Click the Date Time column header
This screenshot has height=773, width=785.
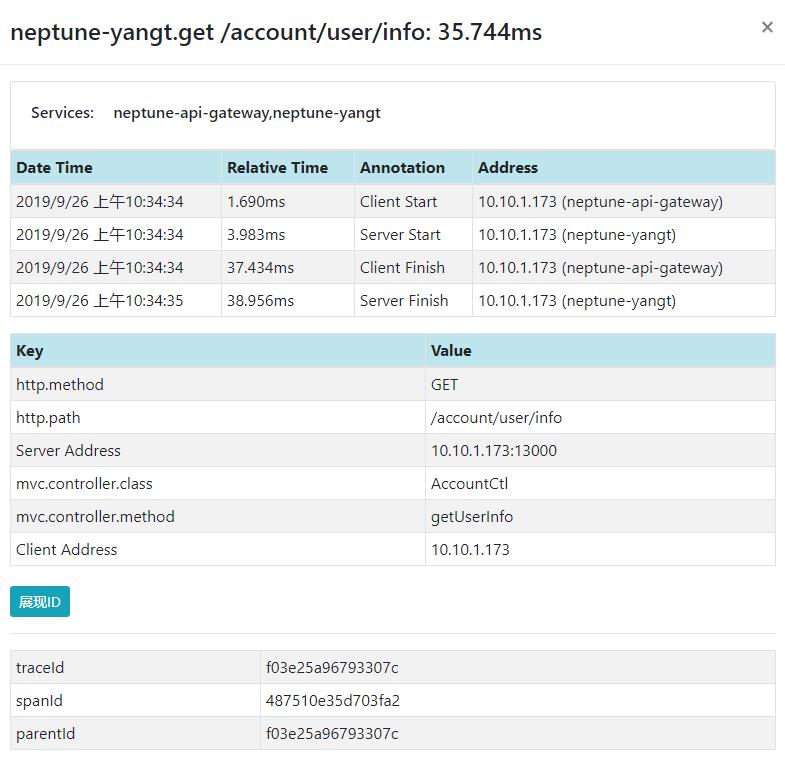click(x=54, y=168)
